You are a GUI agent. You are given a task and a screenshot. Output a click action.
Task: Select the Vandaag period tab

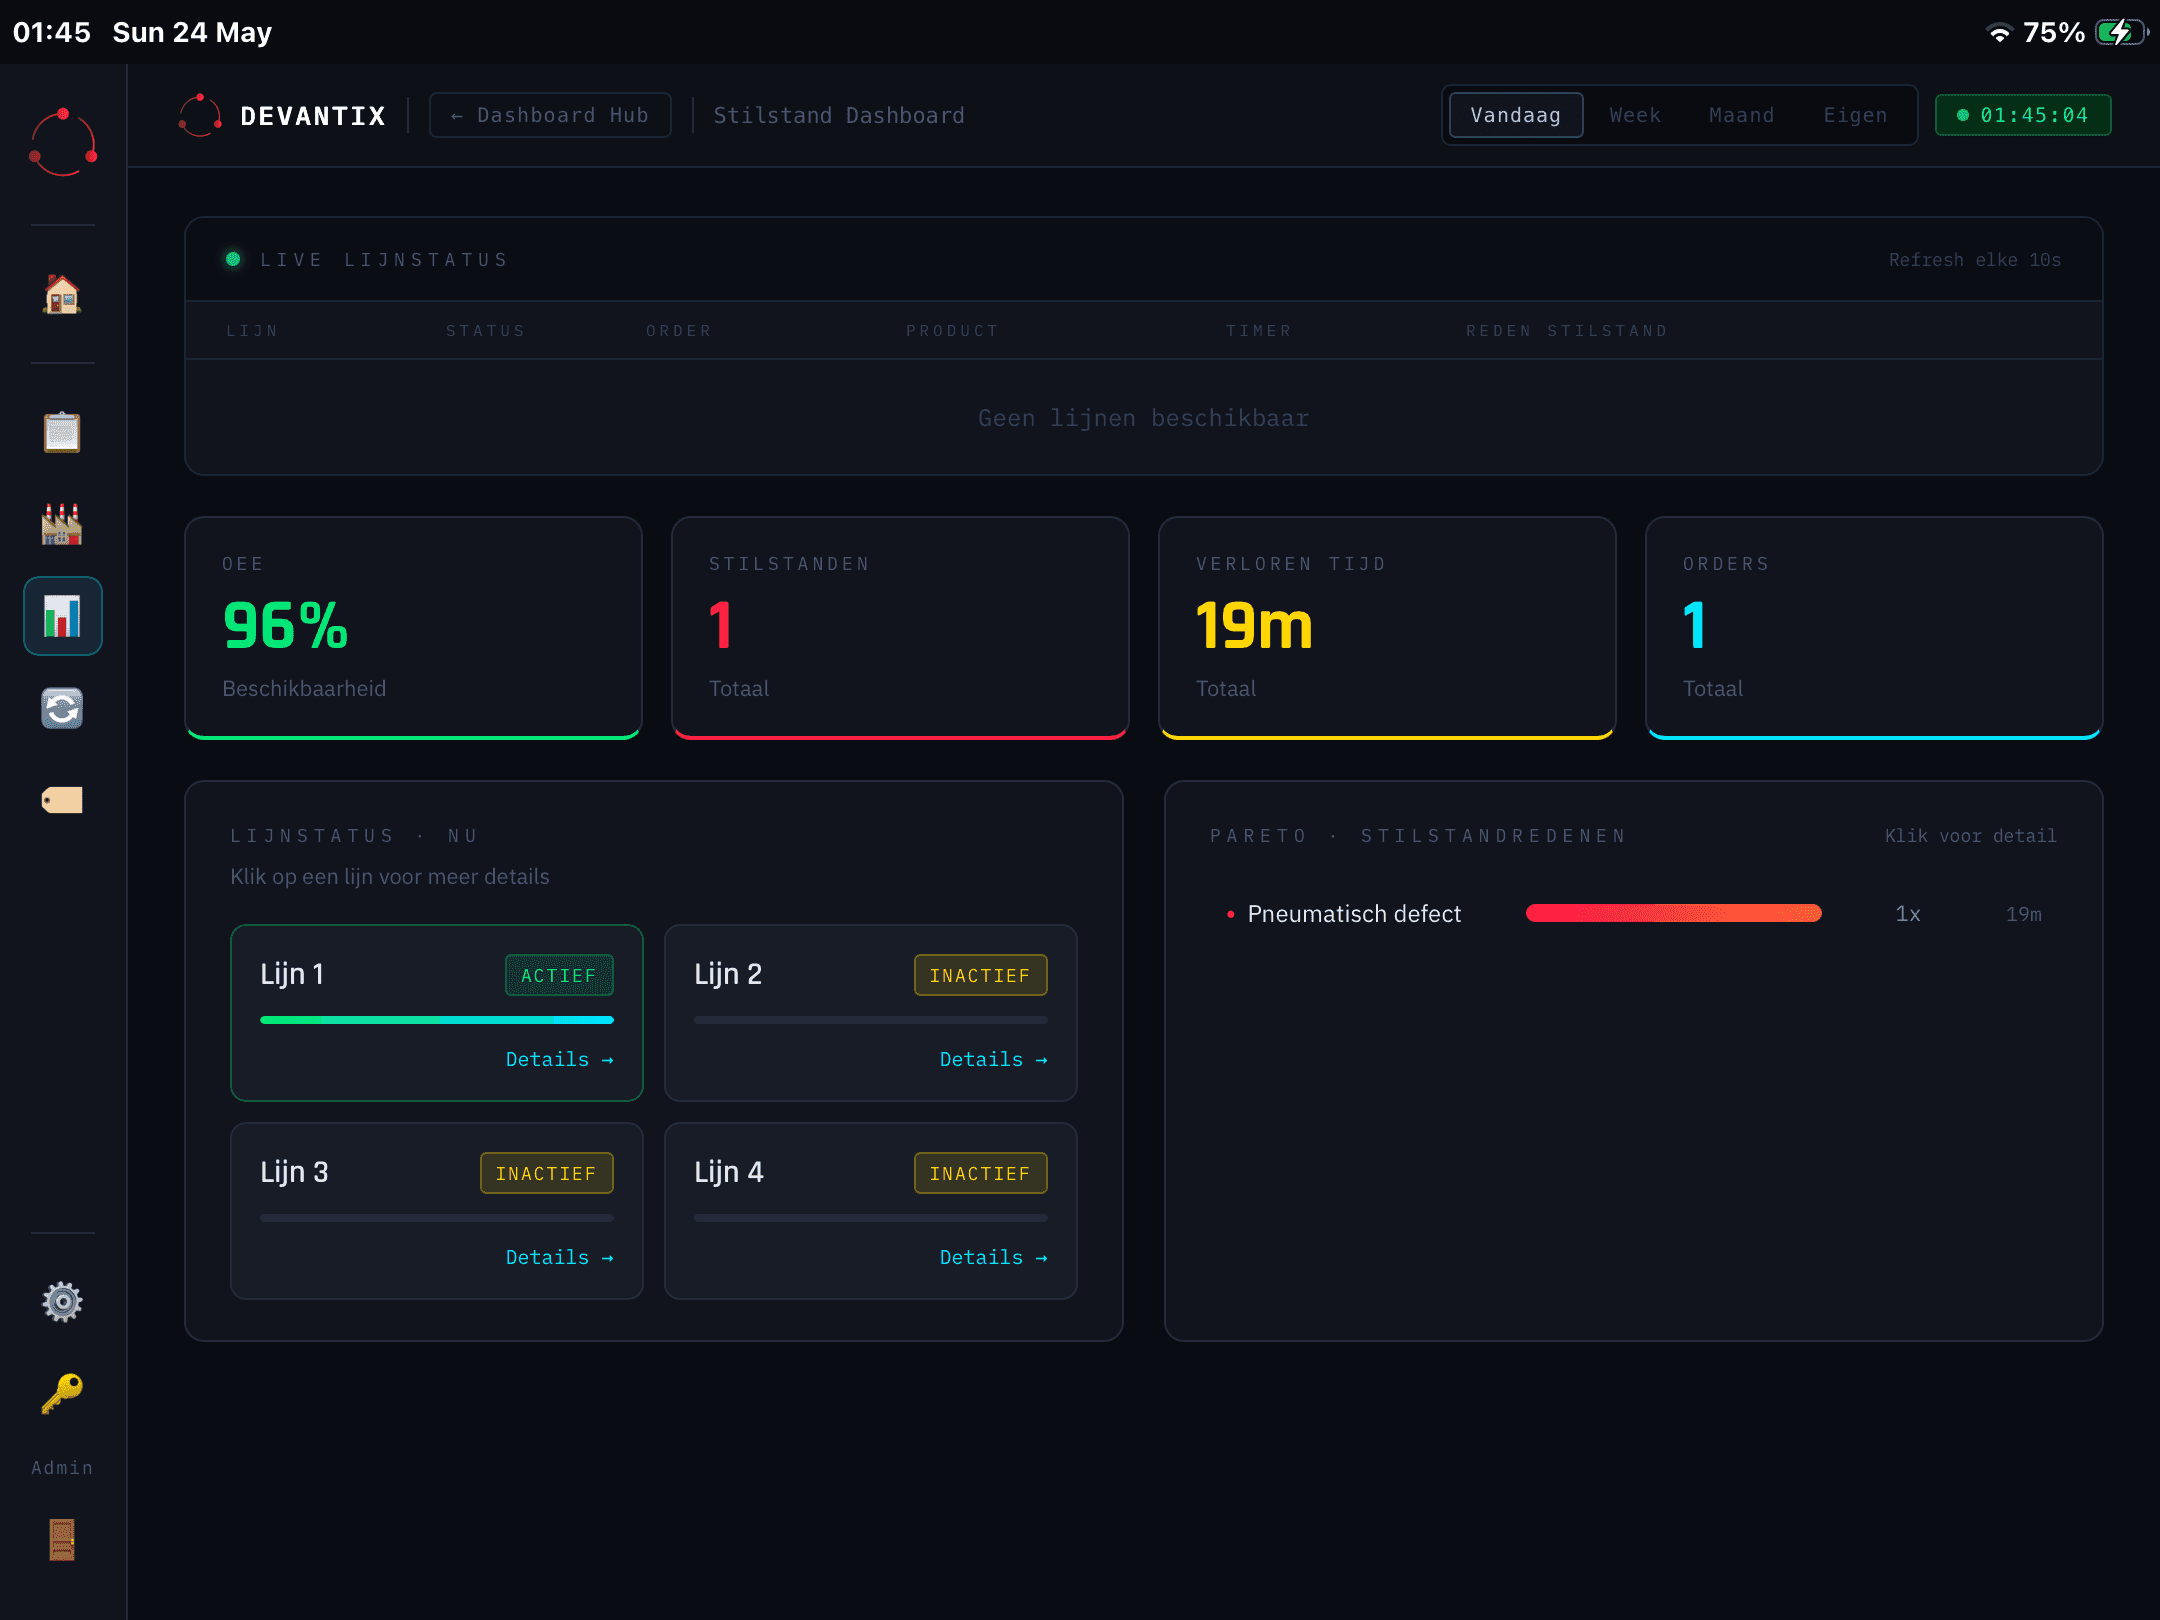point(1516,115)
